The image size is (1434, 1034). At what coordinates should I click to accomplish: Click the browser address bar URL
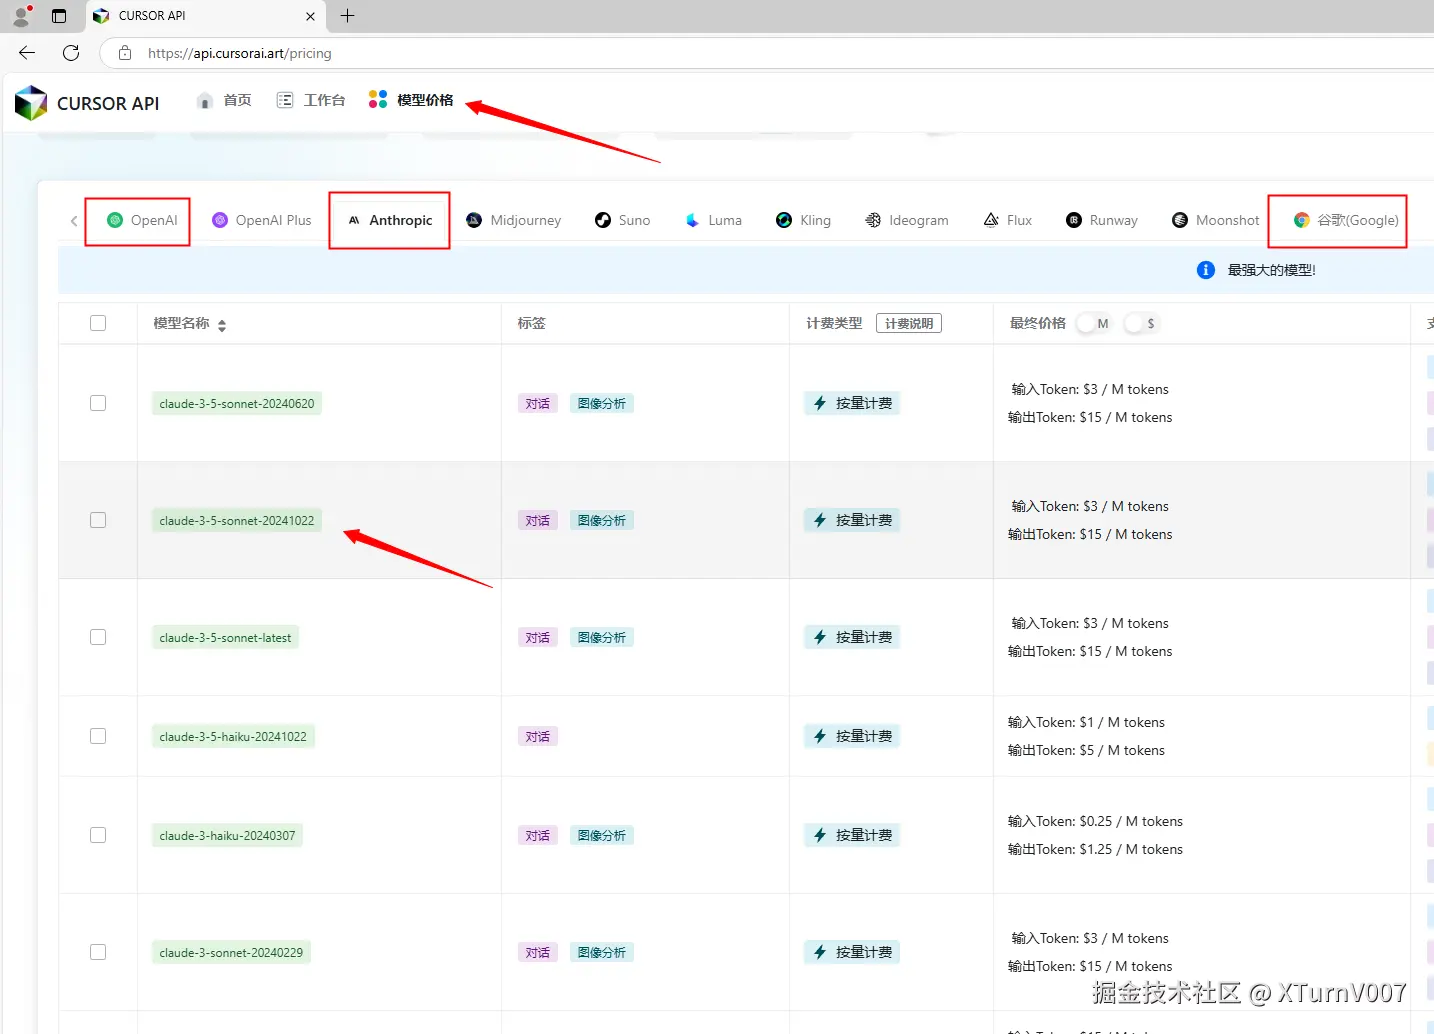[x=240, y=53]
